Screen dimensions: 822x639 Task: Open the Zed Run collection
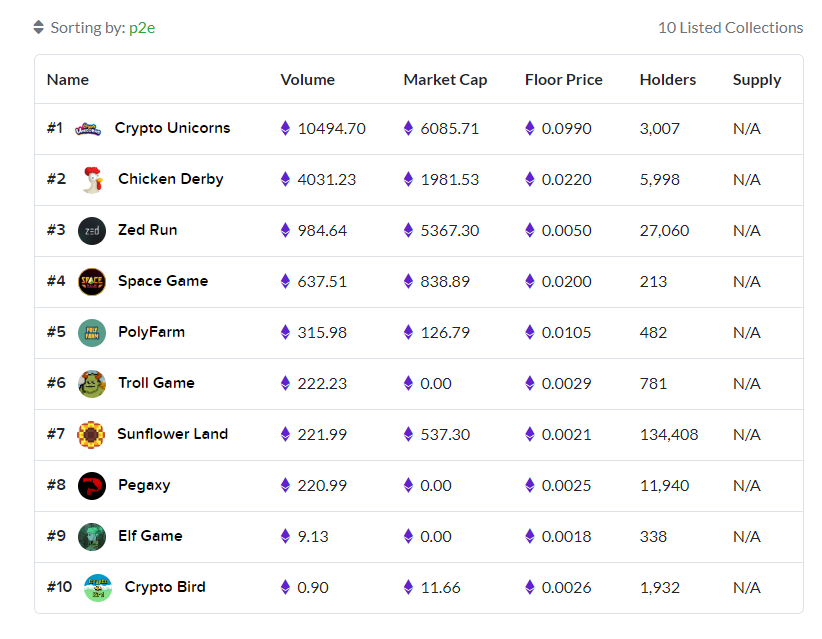click(147, 230)
